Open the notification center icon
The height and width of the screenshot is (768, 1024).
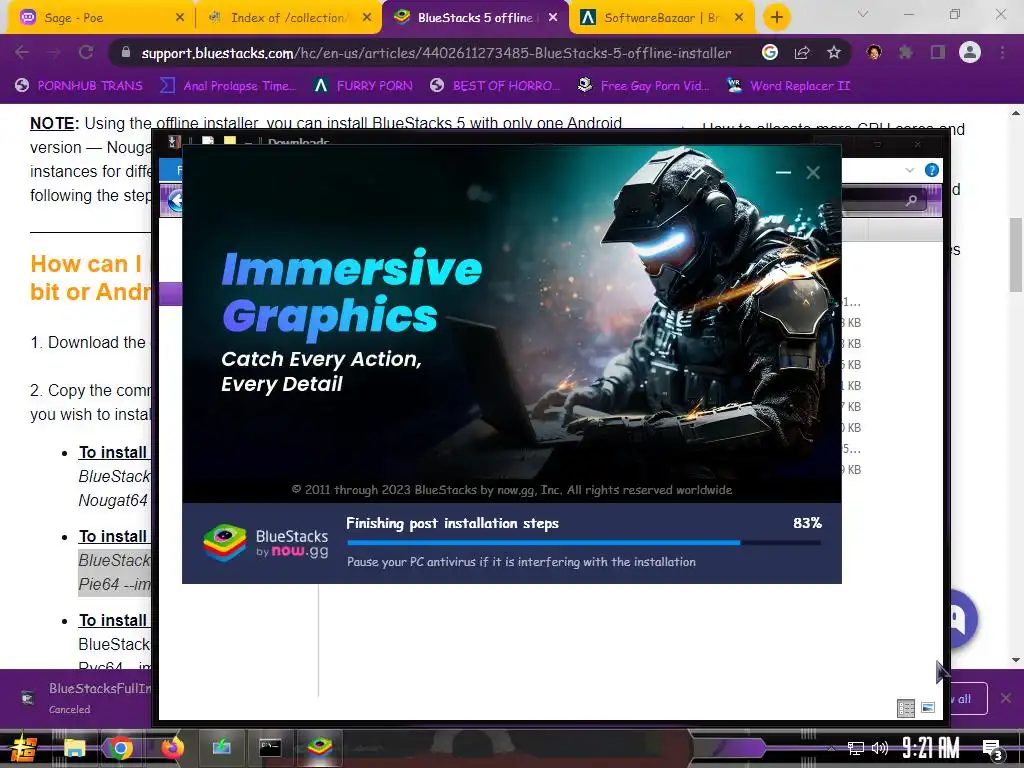click(992, 749)
